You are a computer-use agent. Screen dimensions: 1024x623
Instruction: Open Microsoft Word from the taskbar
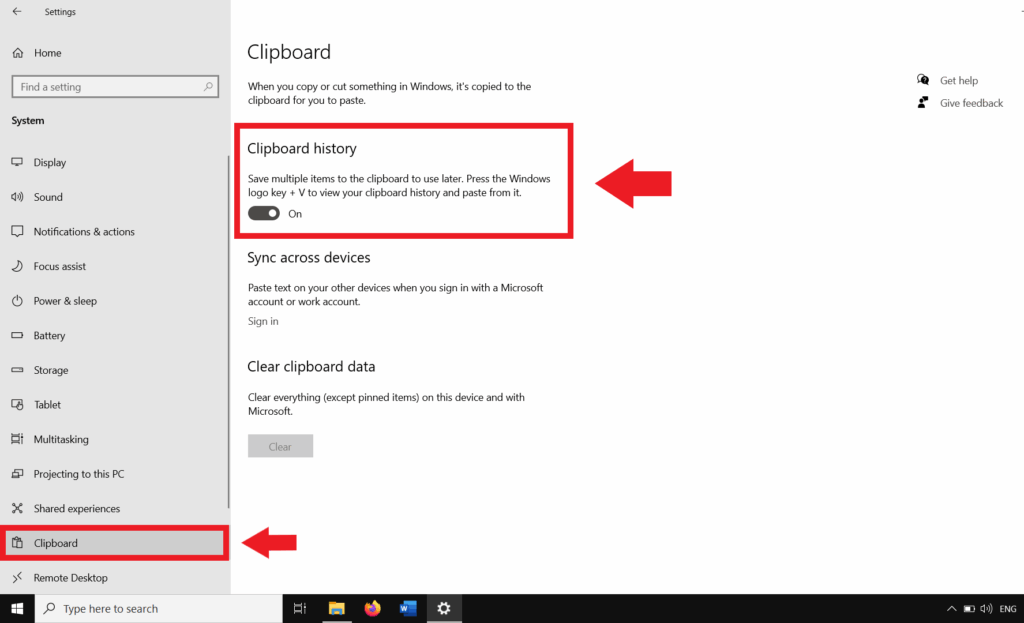point(408,608)
